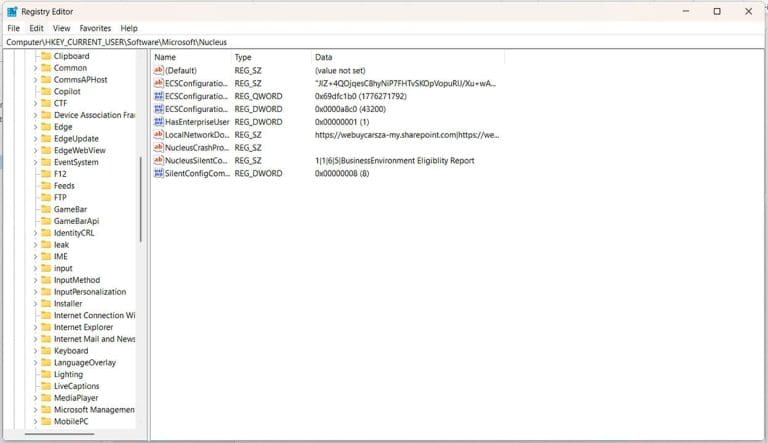Click the LiveCaptions folder icon

(x=46, y=386)
